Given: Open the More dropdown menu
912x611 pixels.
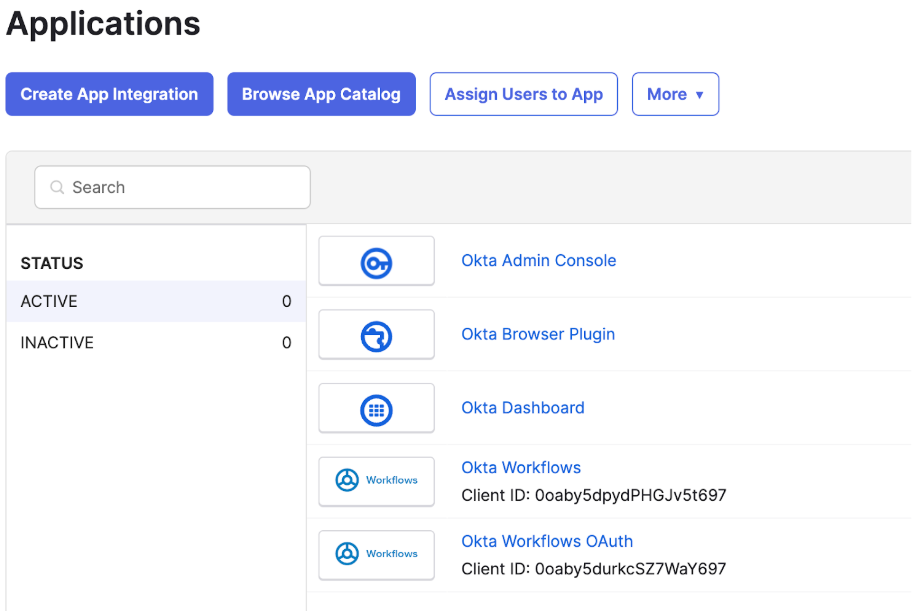Looking at the screenshot, I should tap(675, 94).
